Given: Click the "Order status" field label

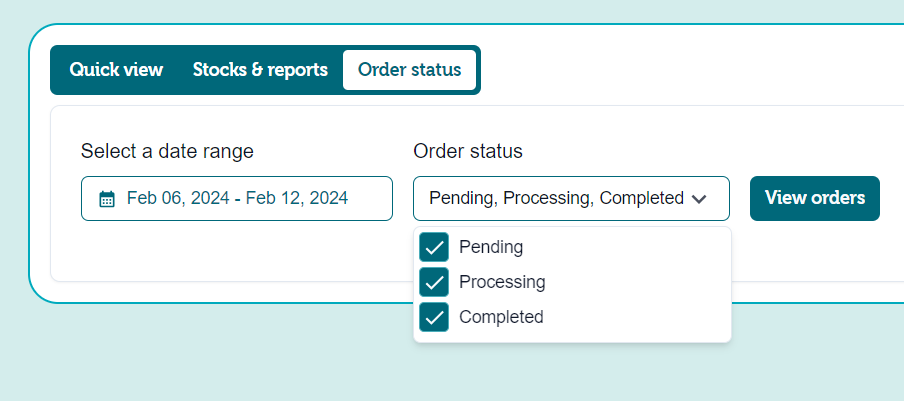Looking at the screenshot, I should [467, 151].
